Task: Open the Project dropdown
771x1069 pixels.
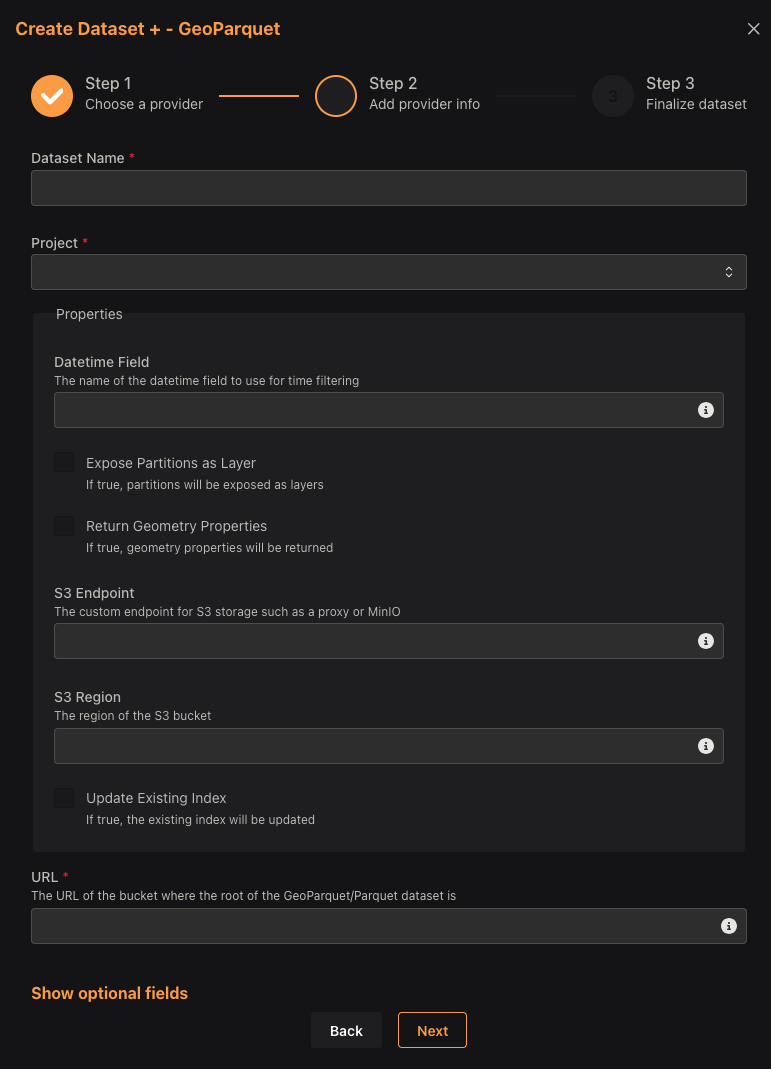Action: pos(389,272)
